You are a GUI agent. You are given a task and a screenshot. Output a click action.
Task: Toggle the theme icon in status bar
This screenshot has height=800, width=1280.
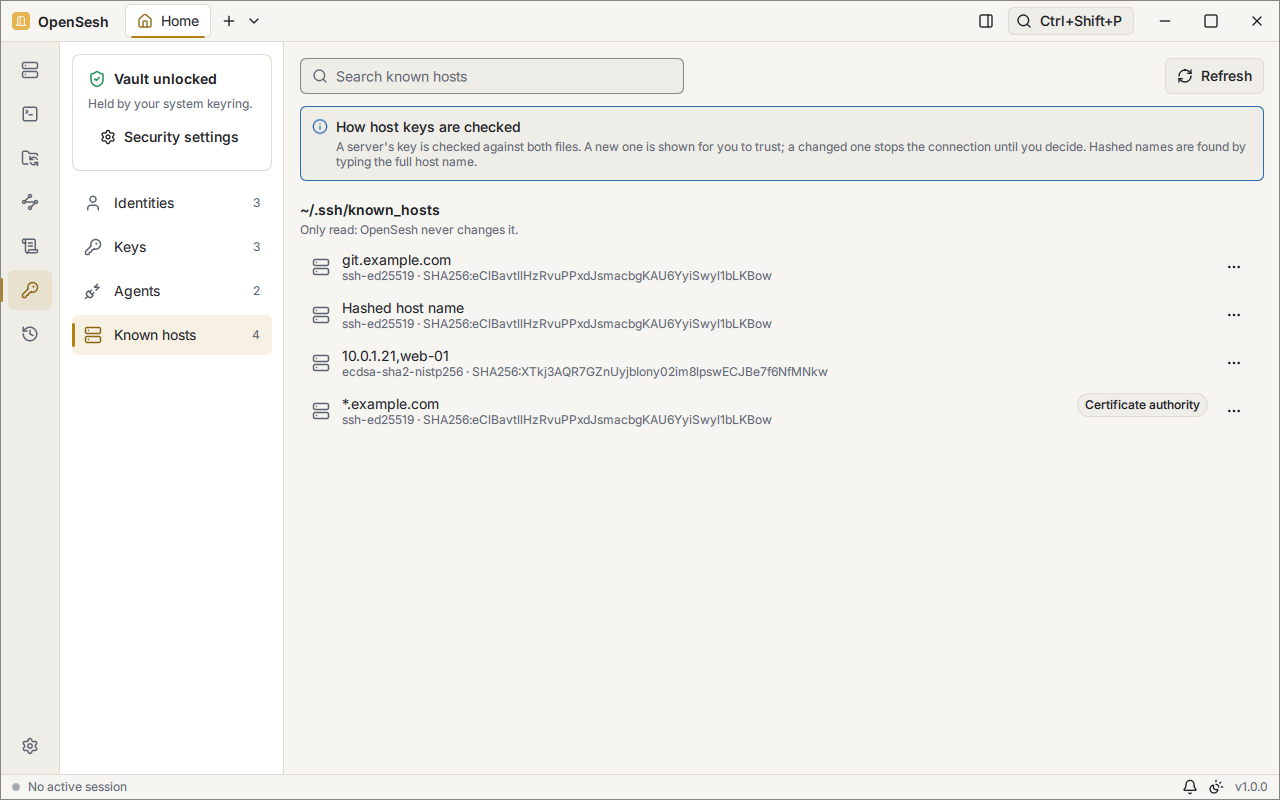tap(1216, 787)
